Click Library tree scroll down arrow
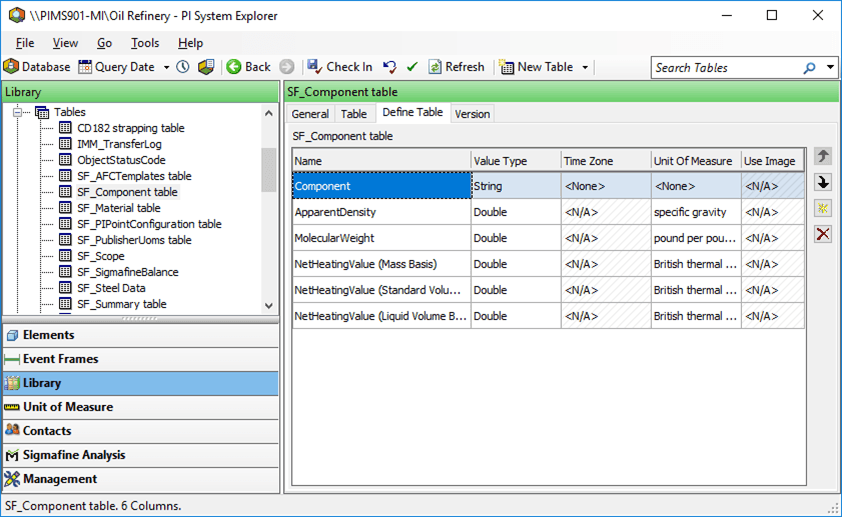The width and height of the screenshot is (842, 517). click(269, 305)
